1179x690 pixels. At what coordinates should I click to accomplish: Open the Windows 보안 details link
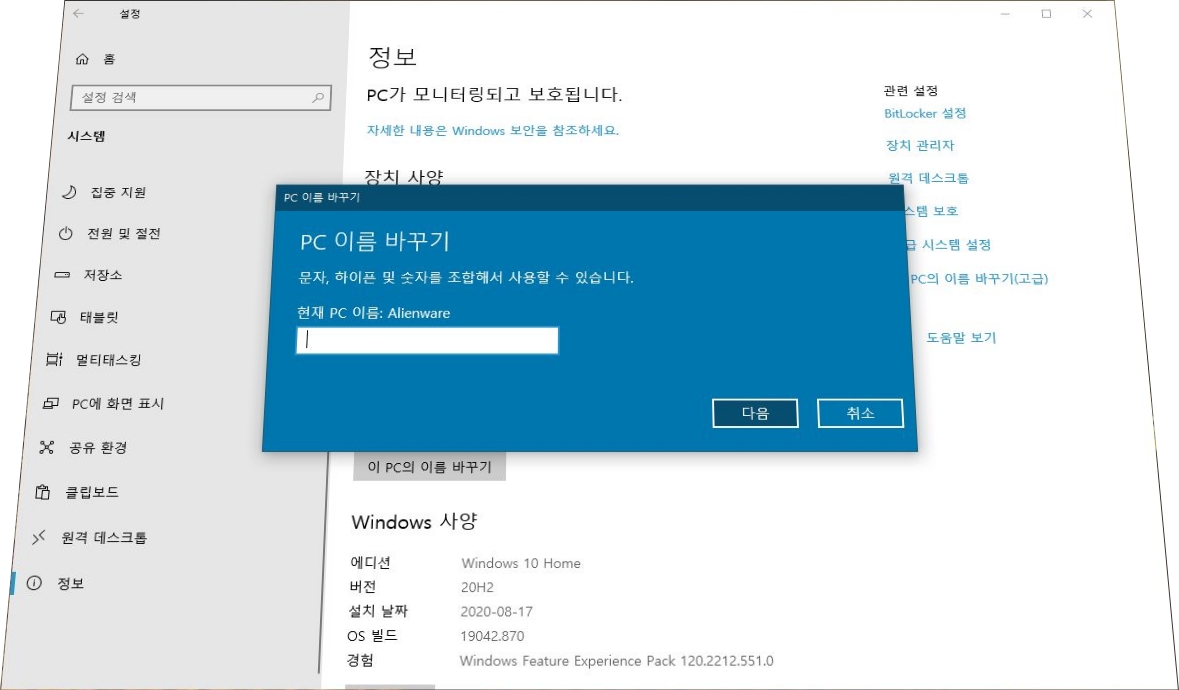(x=493, y=130)
